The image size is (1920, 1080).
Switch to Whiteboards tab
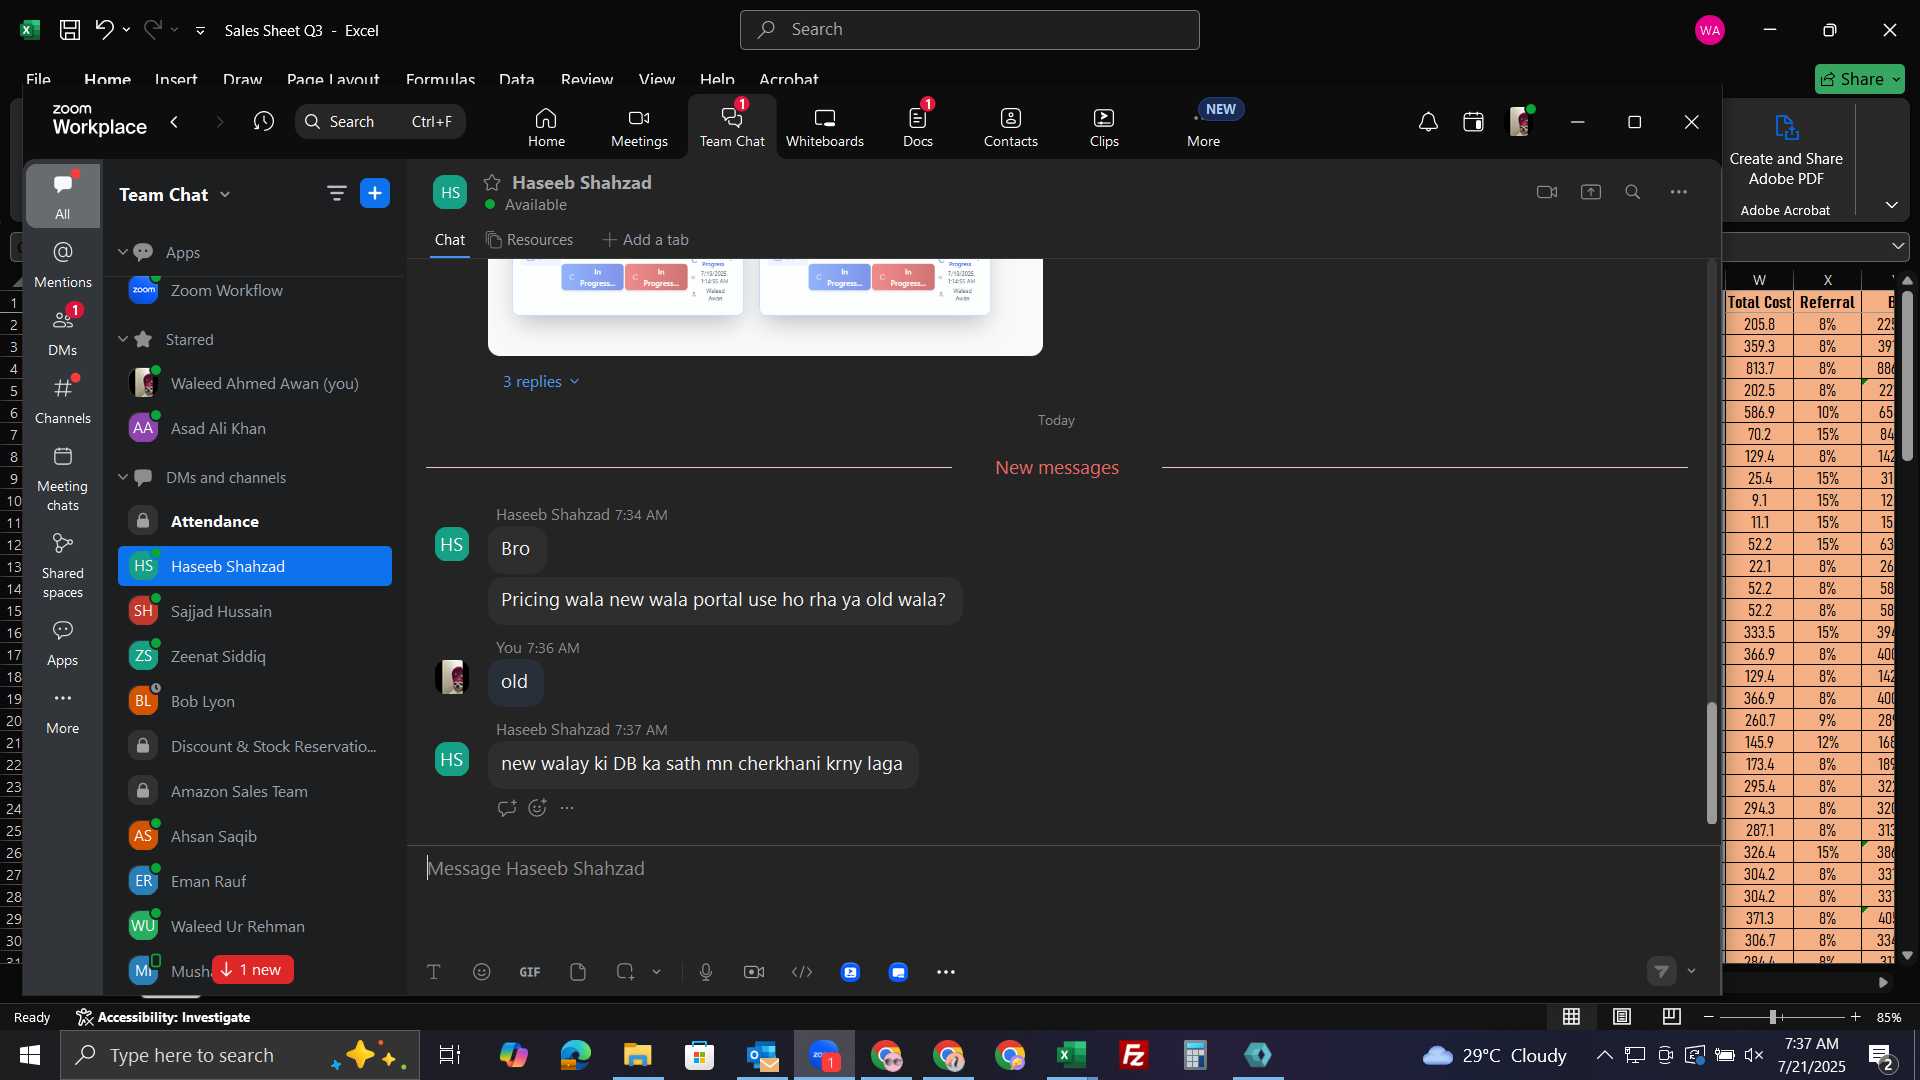(x=824, y=127)
